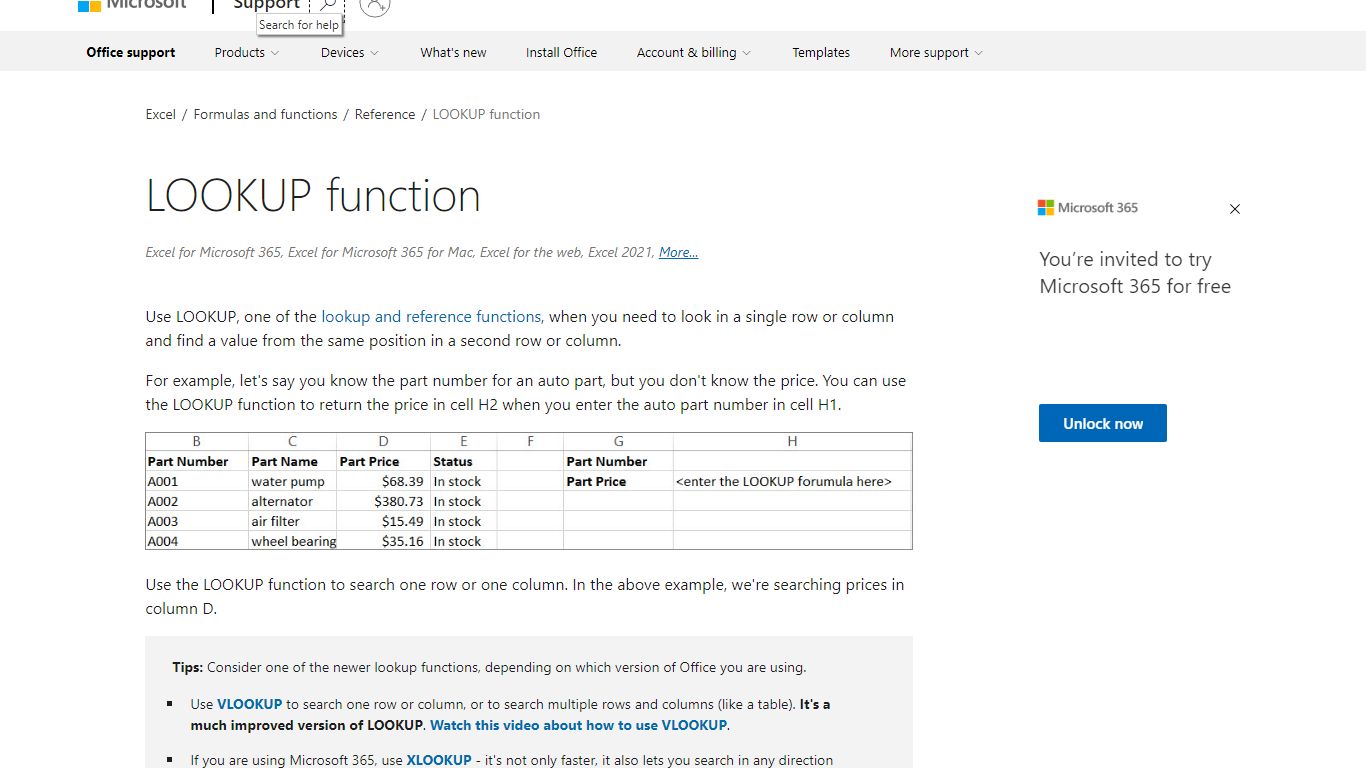Open the lookup and reference functions link
The height and width of the screenshot is (768, 1366).
coord(431,316)
